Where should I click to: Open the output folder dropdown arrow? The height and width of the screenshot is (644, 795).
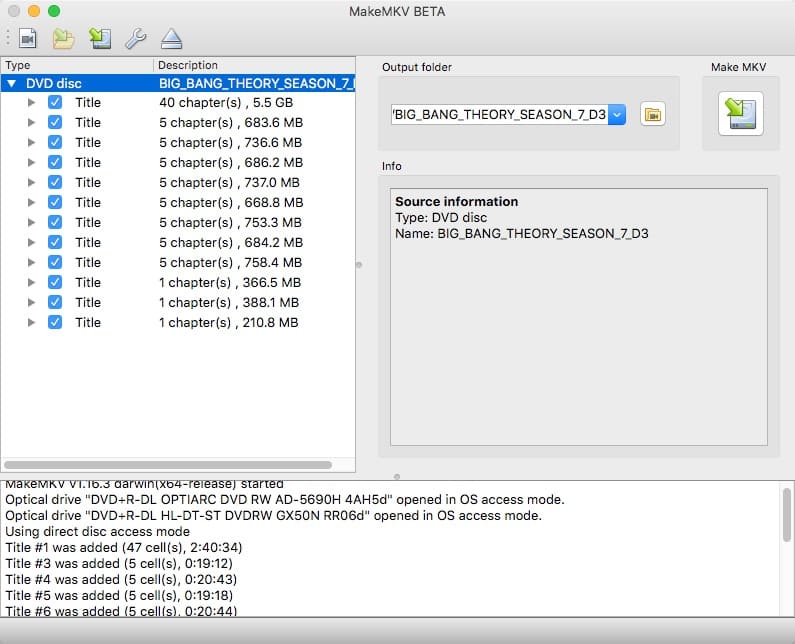617,114
